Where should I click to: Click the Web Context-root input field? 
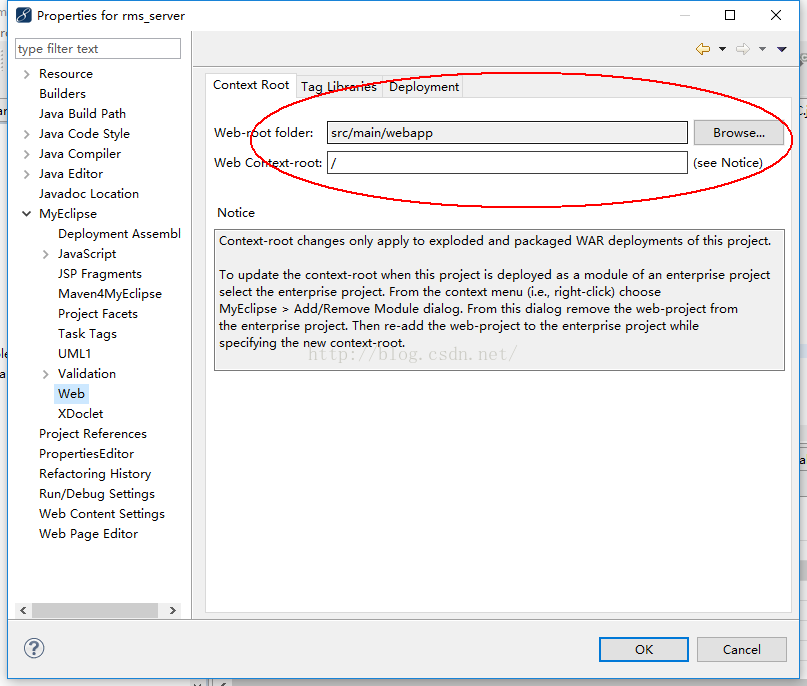point(507,163)
